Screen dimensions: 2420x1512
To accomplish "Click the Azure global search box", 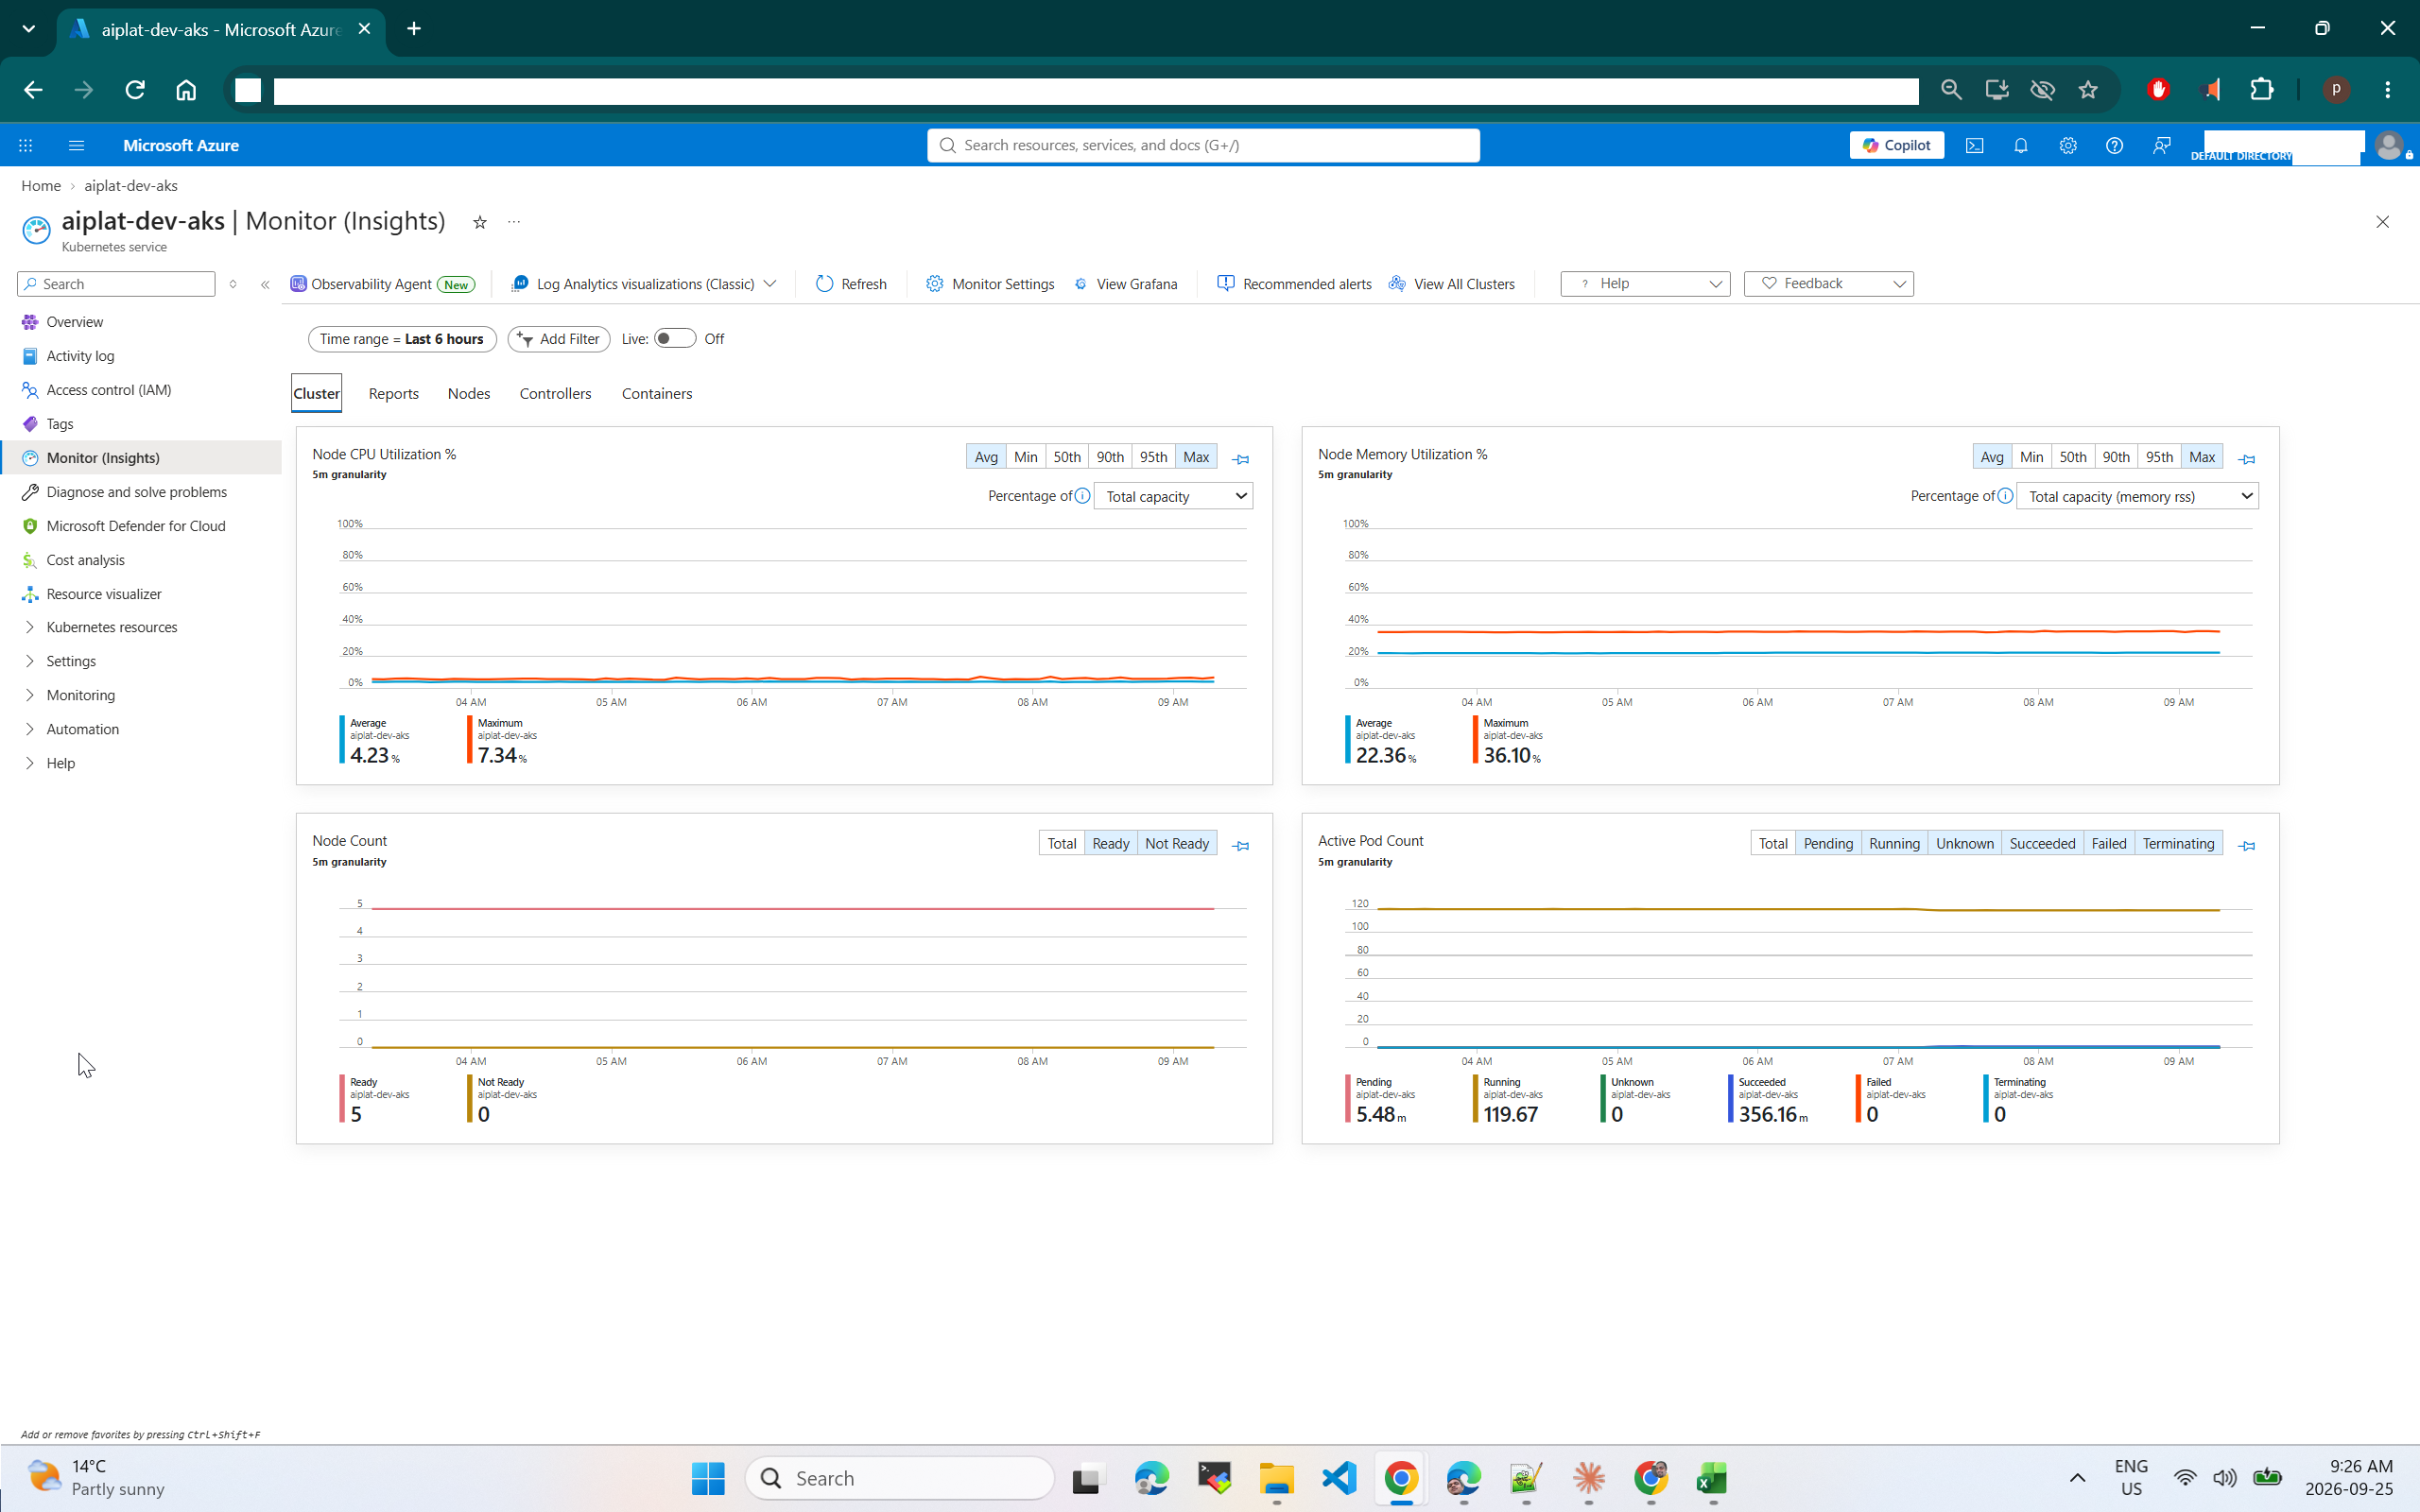I will point(1203,145).
